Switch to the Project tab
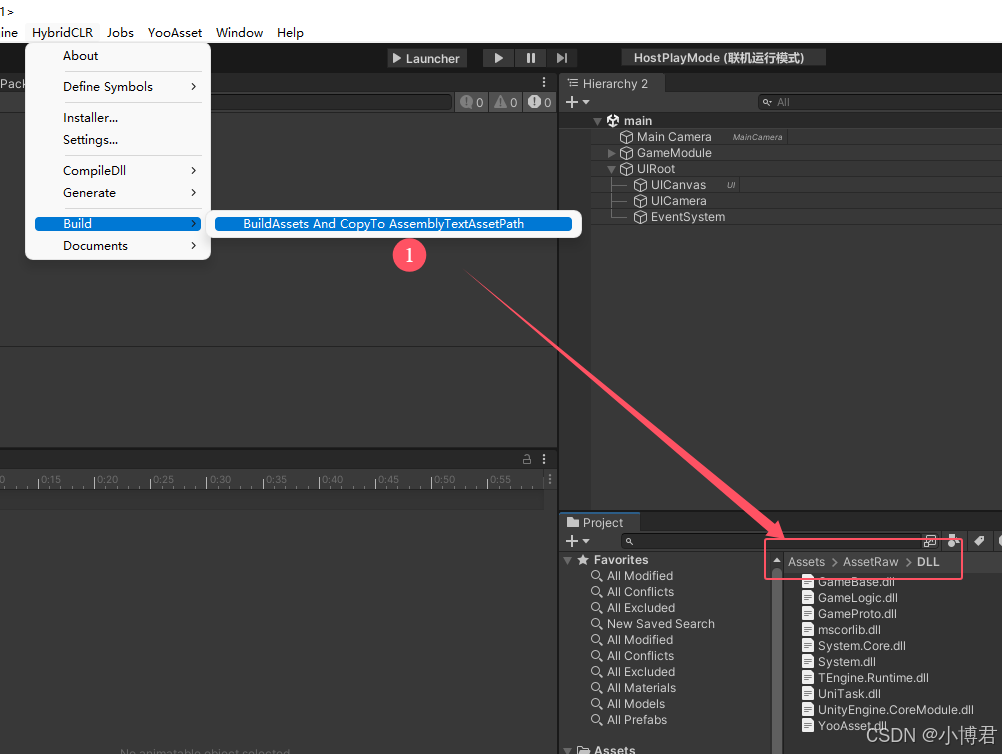Image resolution: width=1002 pixels, height=754 pixels. [x=599, y=522]
